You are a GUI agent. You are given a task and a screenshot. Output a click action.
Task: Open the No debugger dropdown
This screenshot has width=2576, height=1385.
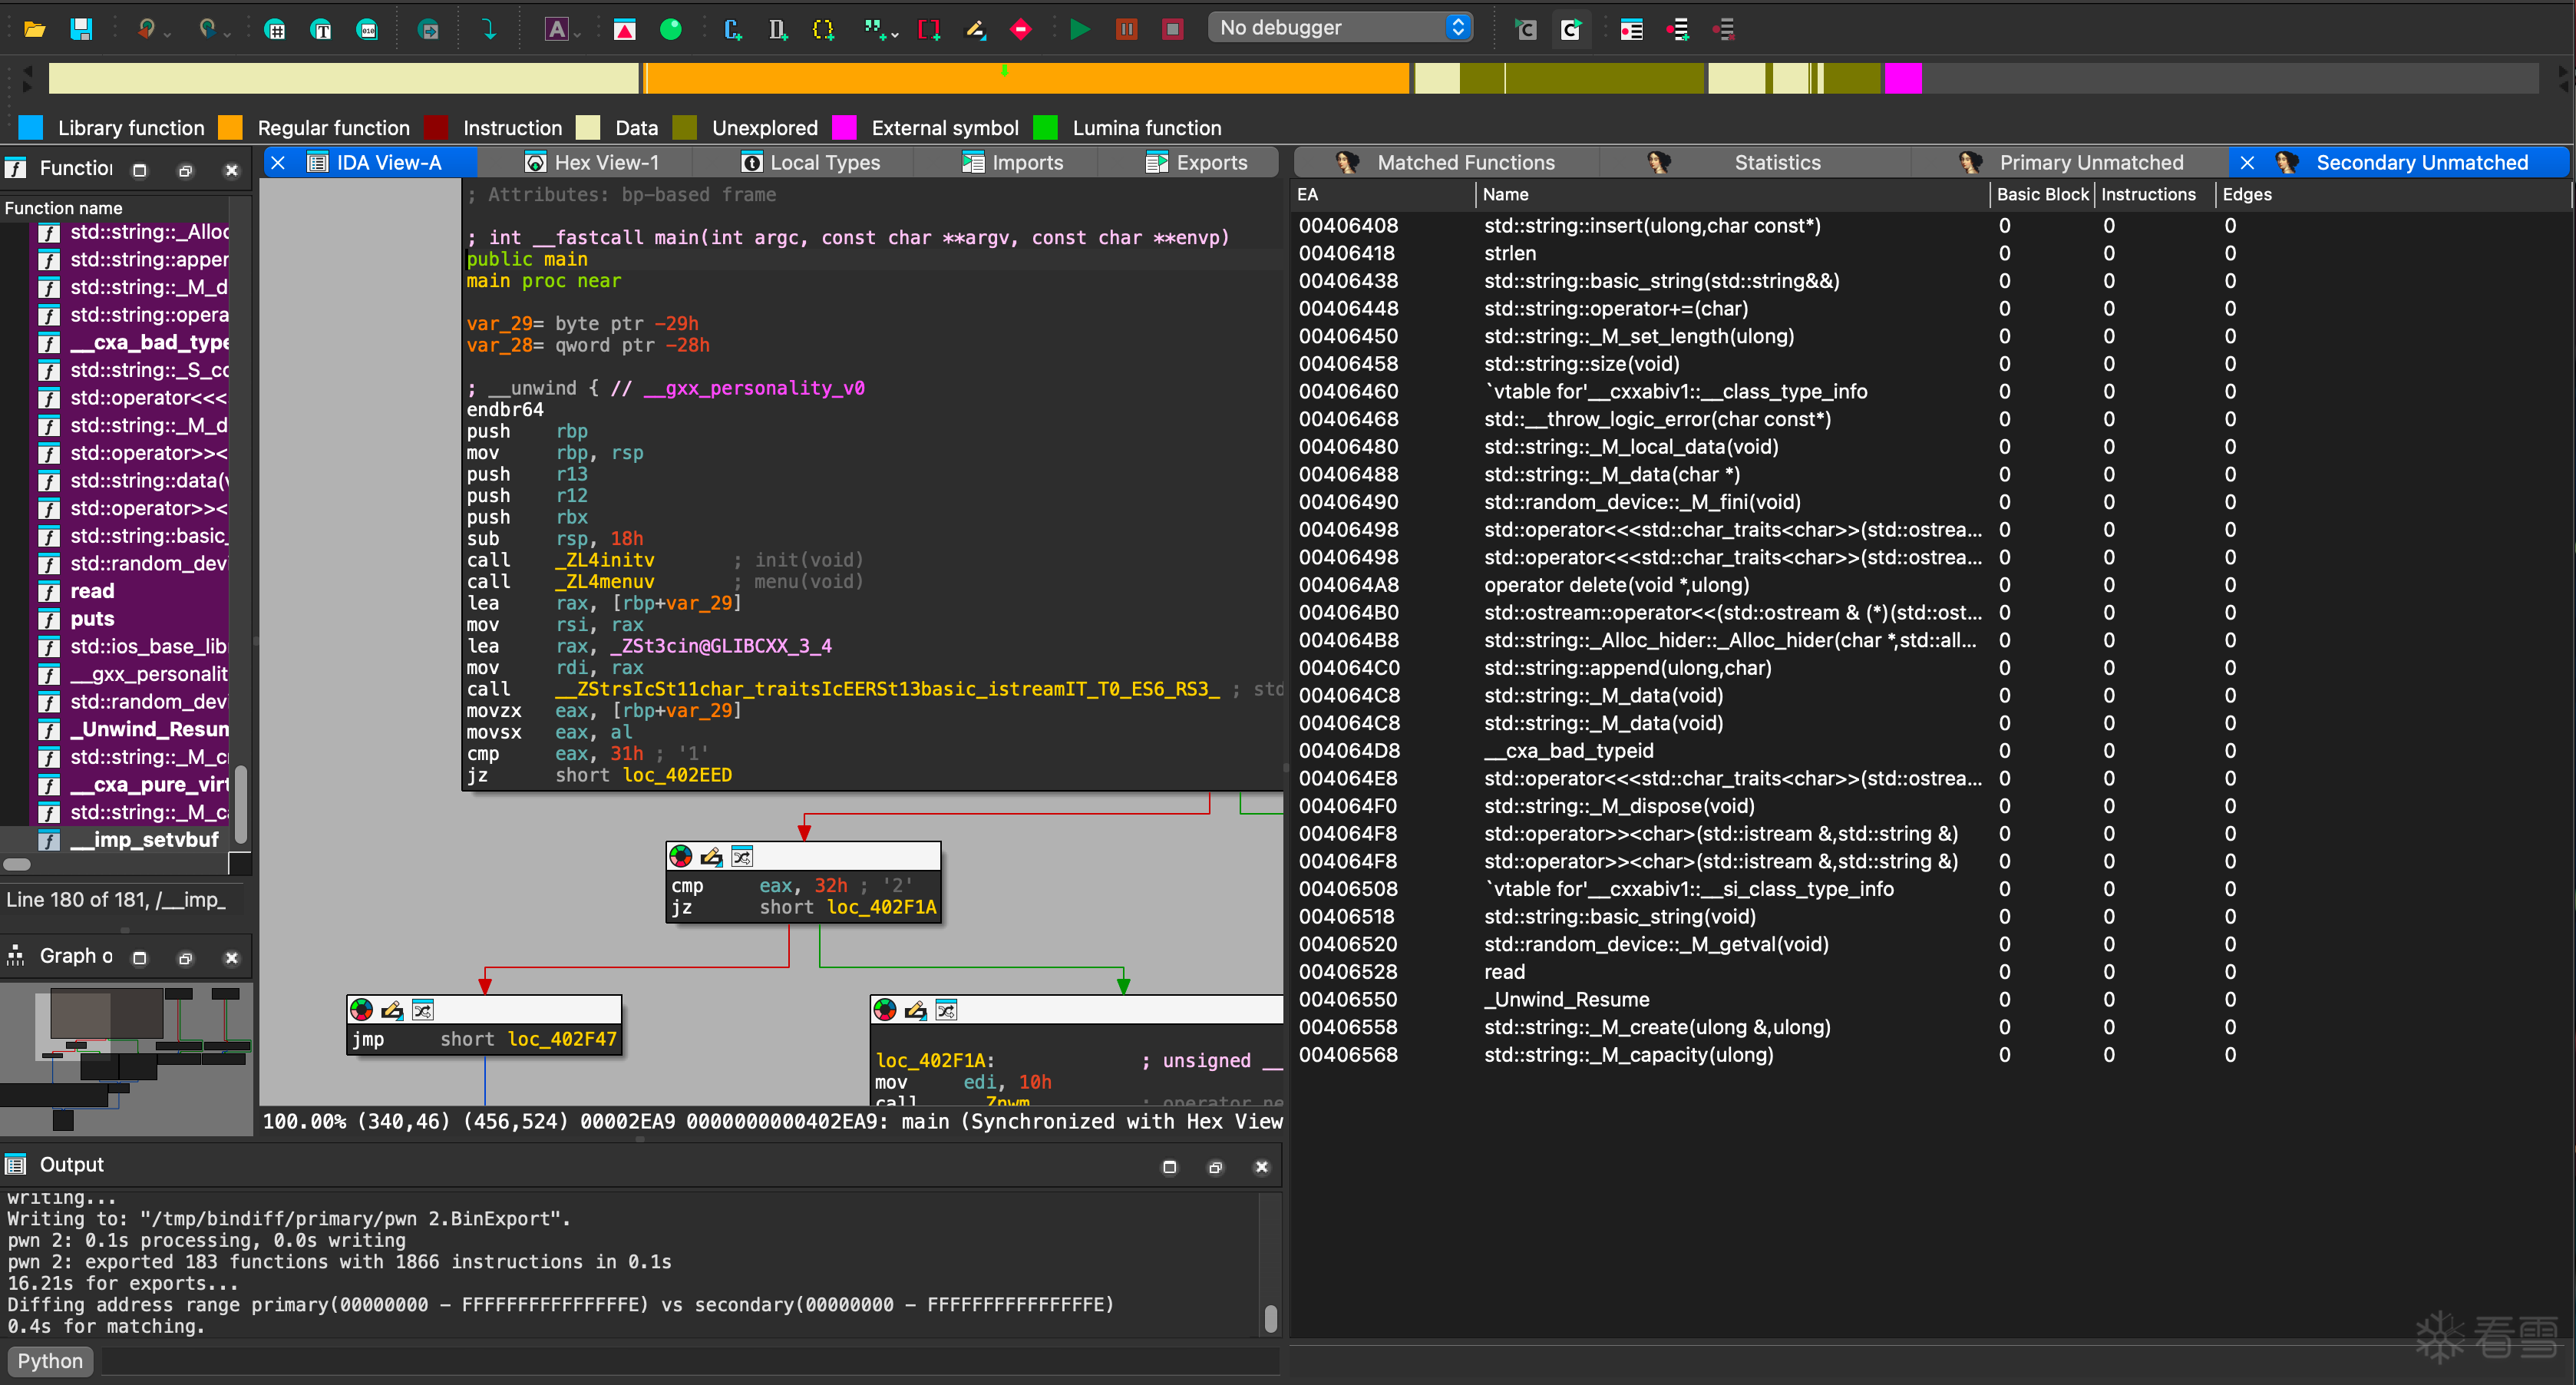coord(1340,28)
